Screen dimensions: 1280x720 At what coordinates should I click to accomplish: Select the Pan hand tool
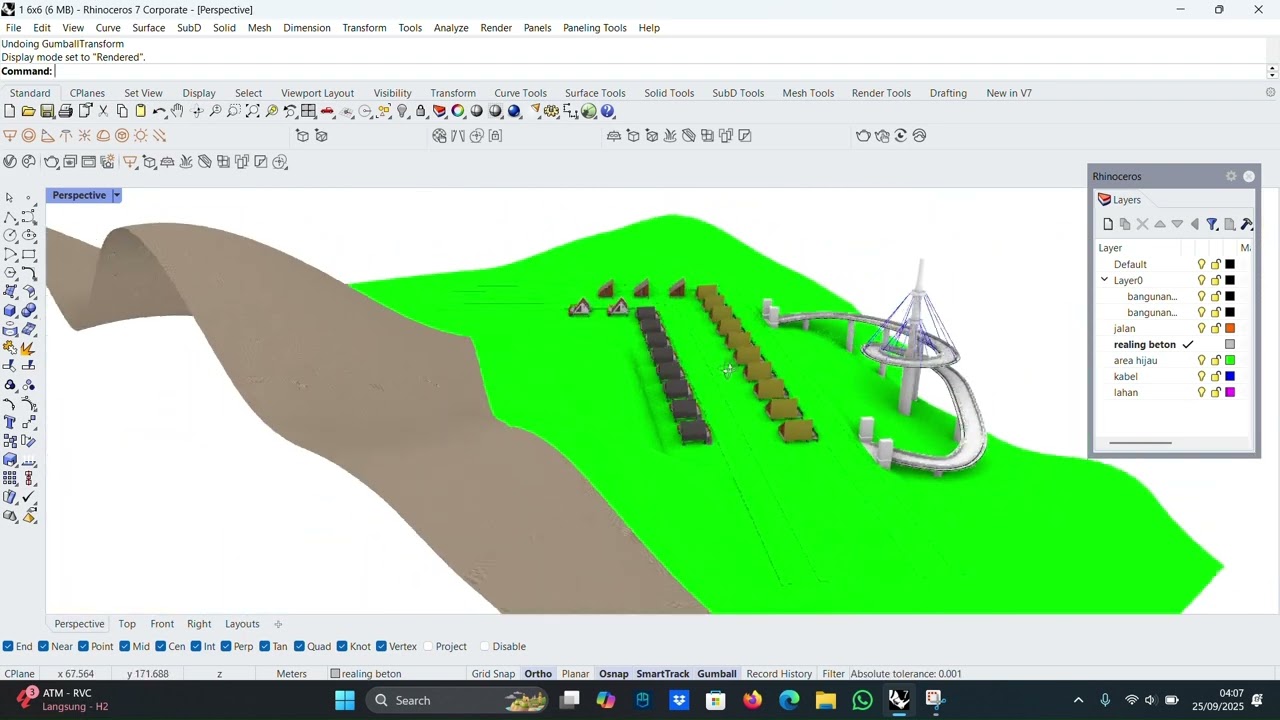[x=177, y=111]
